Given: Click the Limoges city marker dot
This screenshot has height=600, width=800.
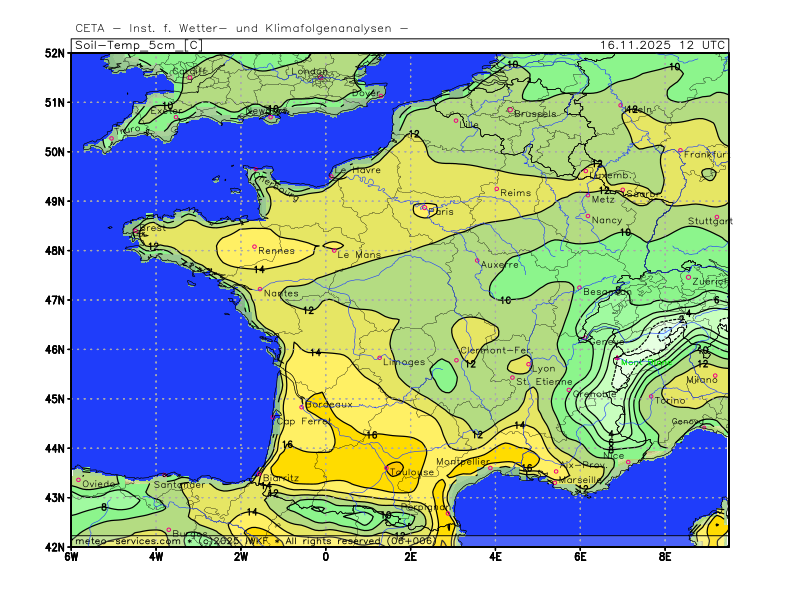Looking at the screenshot, I should coord(379,357).
